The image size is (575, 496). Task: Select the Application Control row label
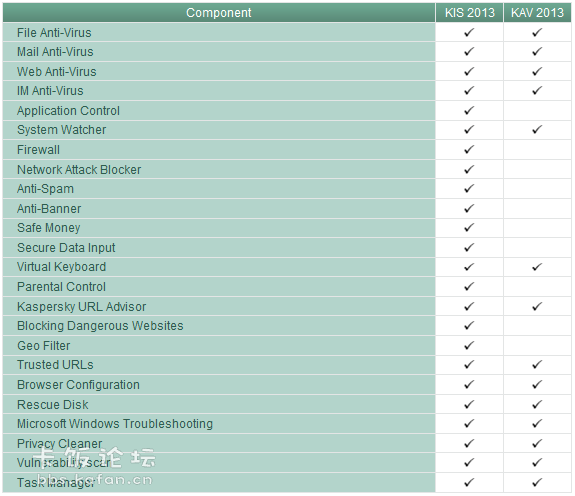68,111
